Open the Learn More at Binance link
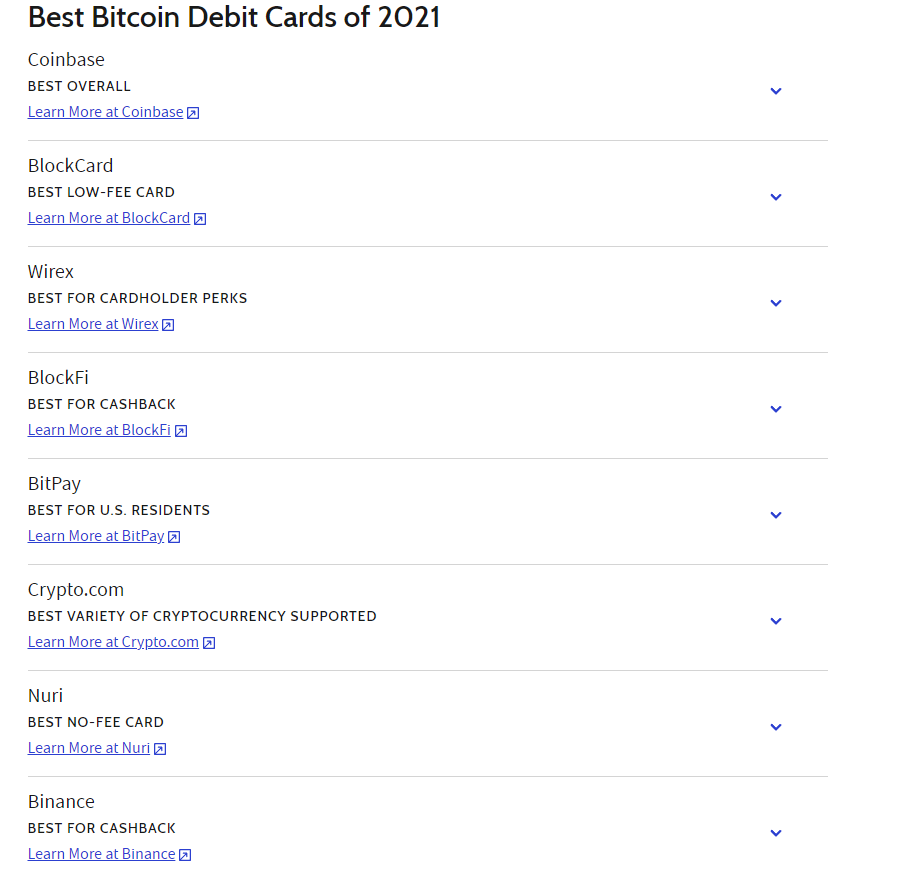Viewport: 909px width, 875px height. point(101,854)
